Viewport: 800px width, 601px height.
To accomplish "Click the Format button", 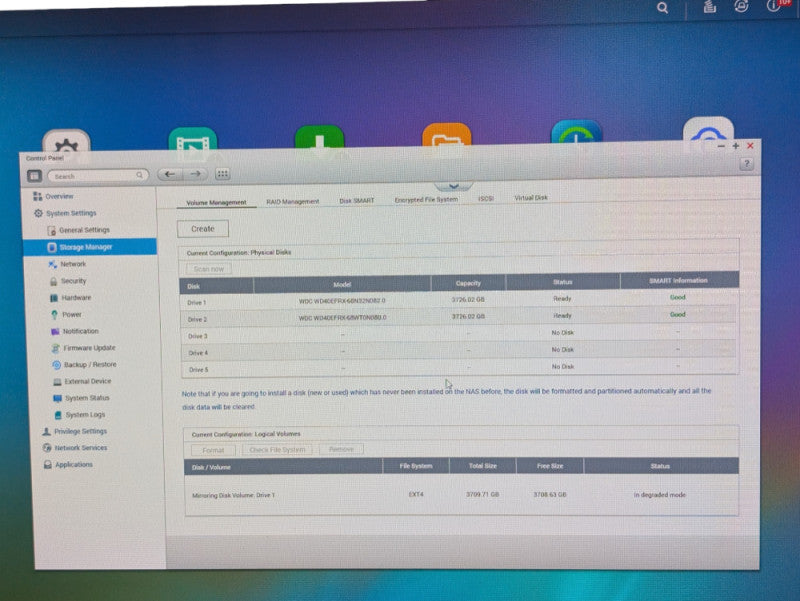I will pos(213,450).
